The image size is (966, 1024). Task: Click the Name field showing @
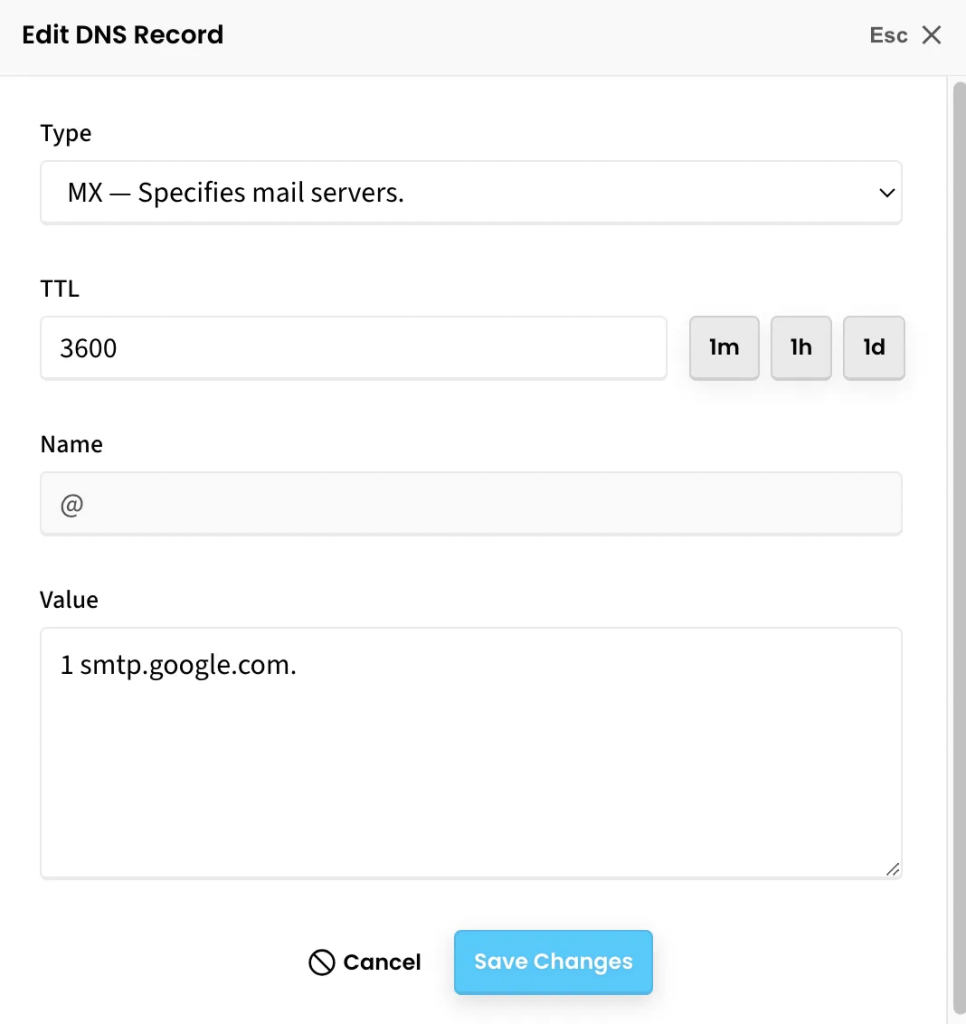pyautogui.click(x=470, y=504)
